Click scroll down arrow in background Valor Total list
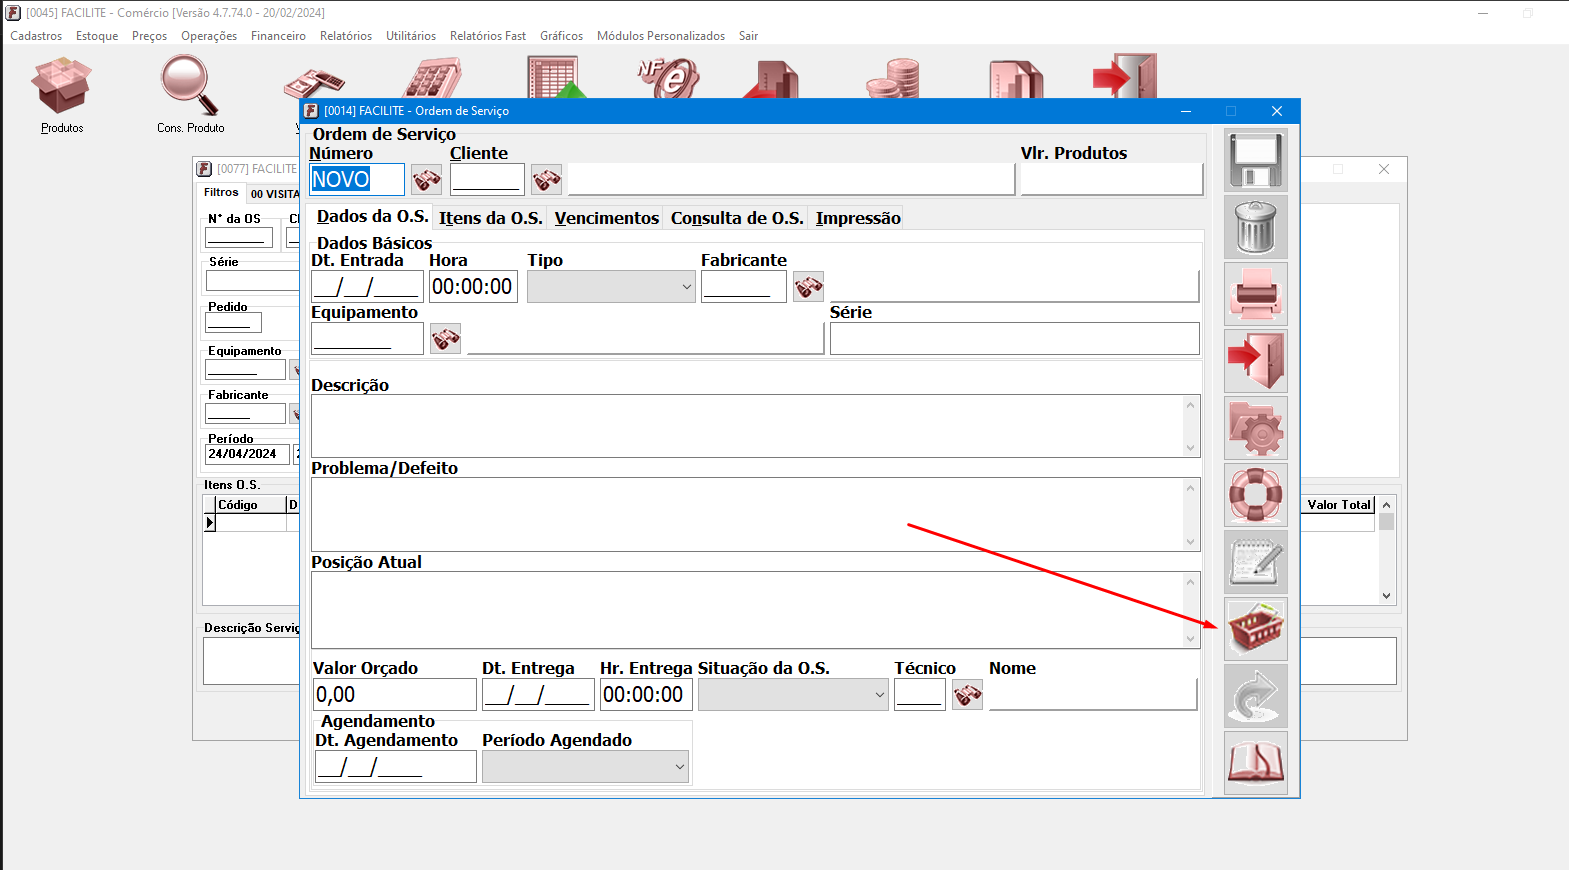The width and height of the screenshot is (1569, 870). click(x=1386, y=596)
